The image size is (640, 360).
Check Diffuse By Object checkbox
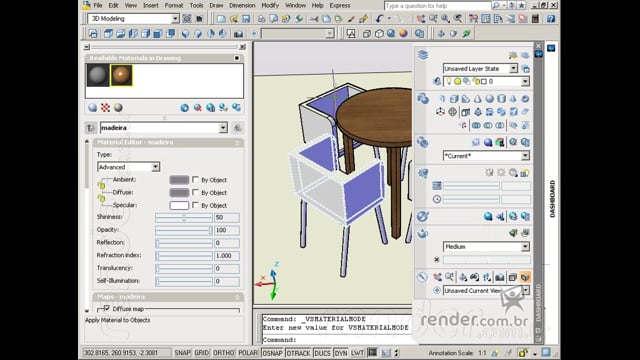tap(196, 192)
